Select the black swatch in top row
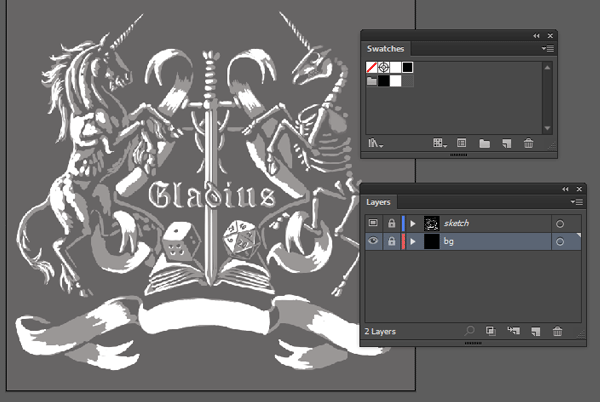This screenshot has width=600, height=402. click(x=408, y=68)
